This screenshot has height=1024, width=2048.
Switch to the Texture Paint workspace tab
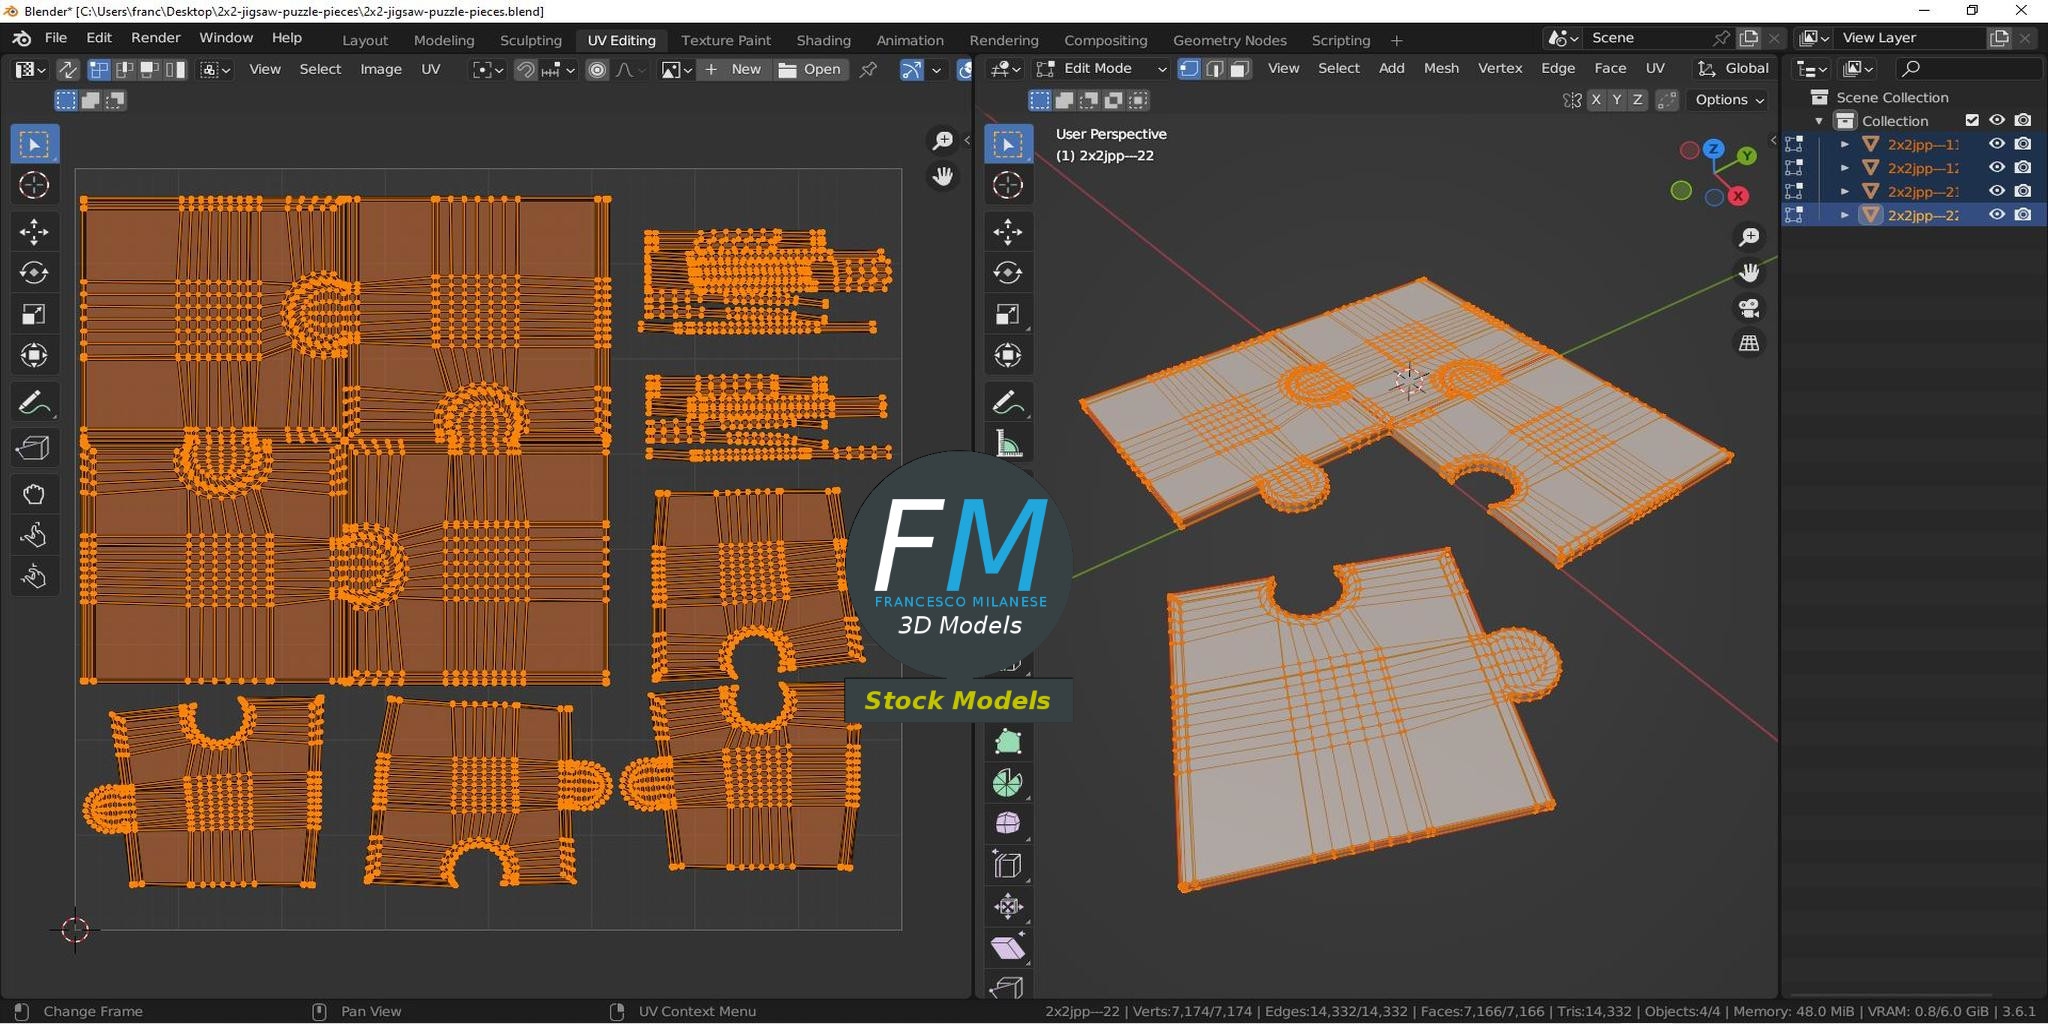[725, 40]
